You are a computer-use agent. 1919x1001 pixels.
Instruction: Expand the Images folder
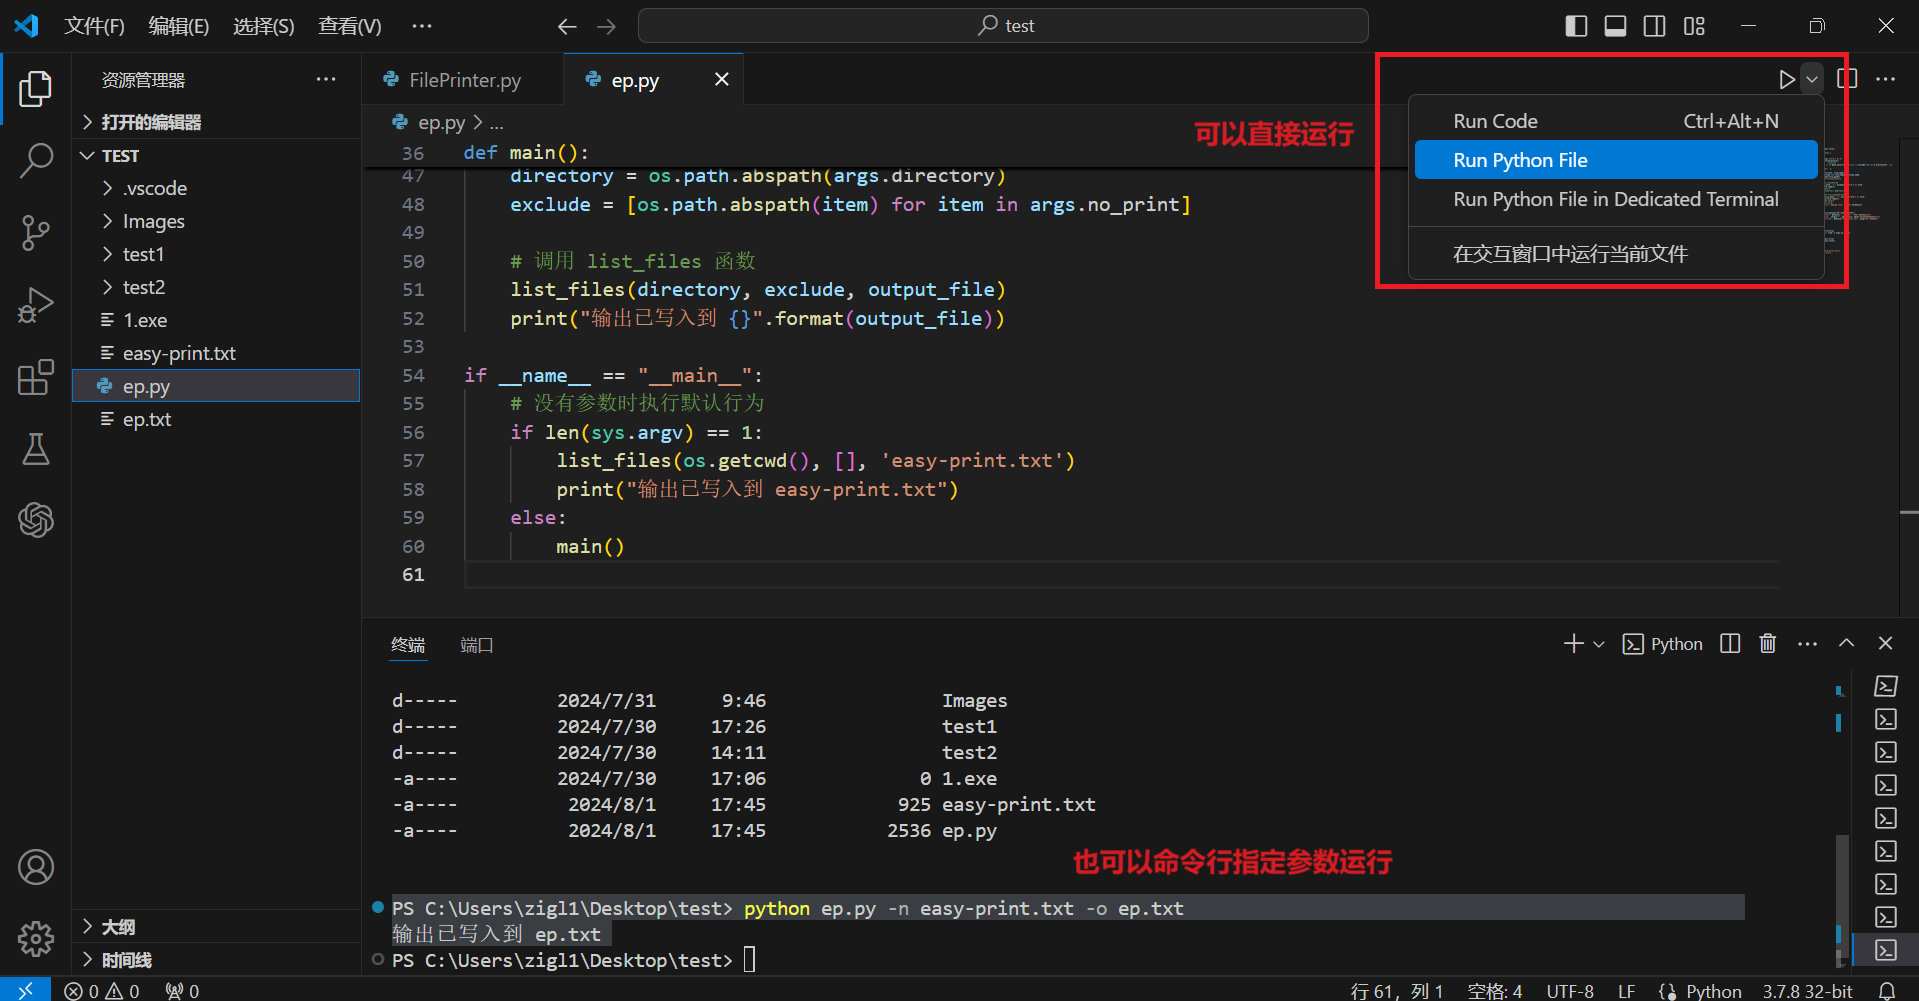pos(153,221)
